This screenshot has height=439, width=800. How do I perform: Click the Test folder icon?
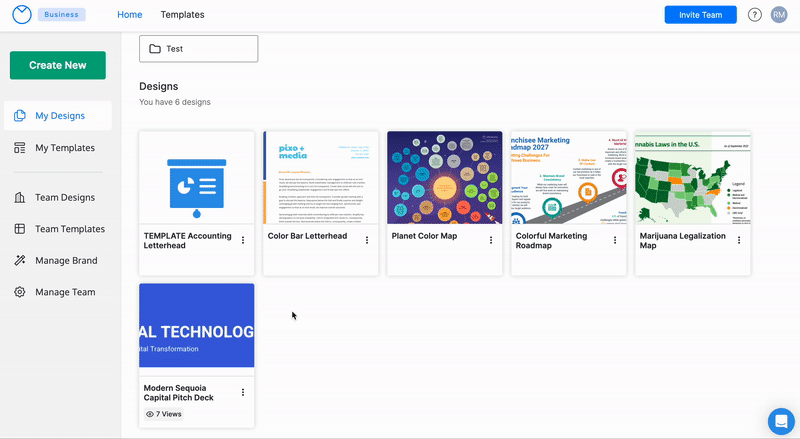pyautogui.click(x=155, y=49)
